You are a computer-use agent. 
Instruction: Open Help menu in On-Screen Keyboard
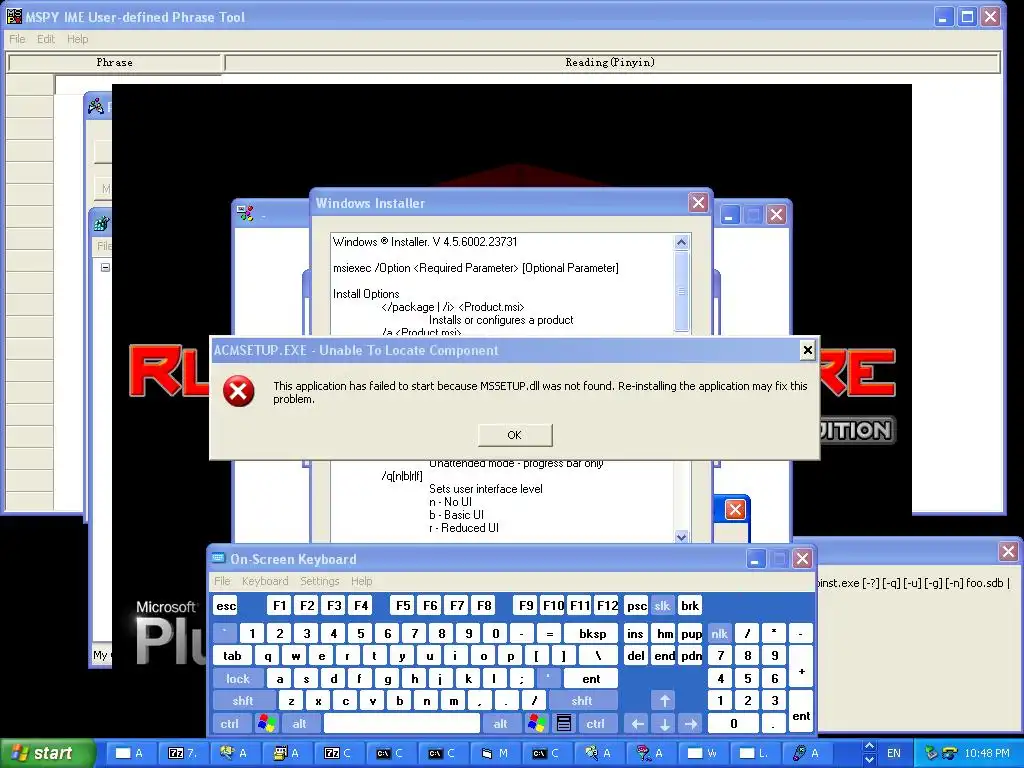click(361, 581)
